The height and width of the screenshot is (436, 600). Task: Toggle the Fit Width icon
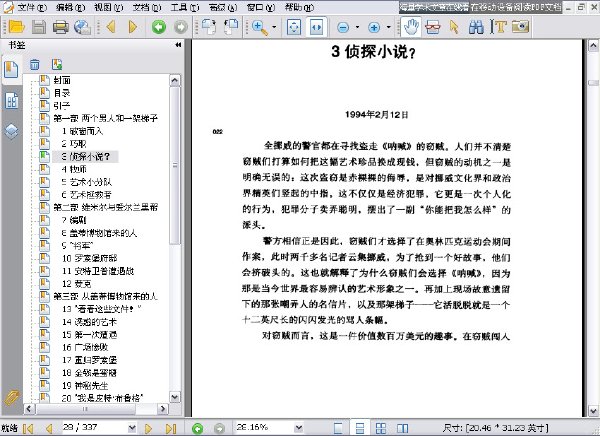point(316,27)
